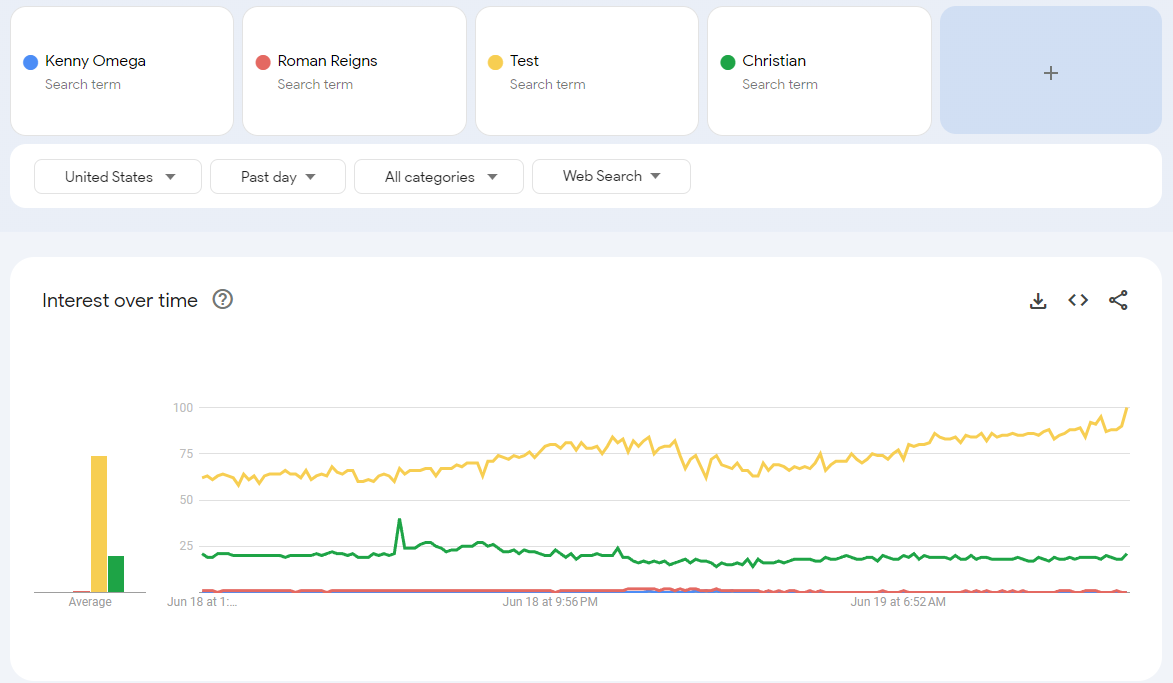Open the United States region dropdown
The image size is (1173, 683).
(x=118, y=177)
